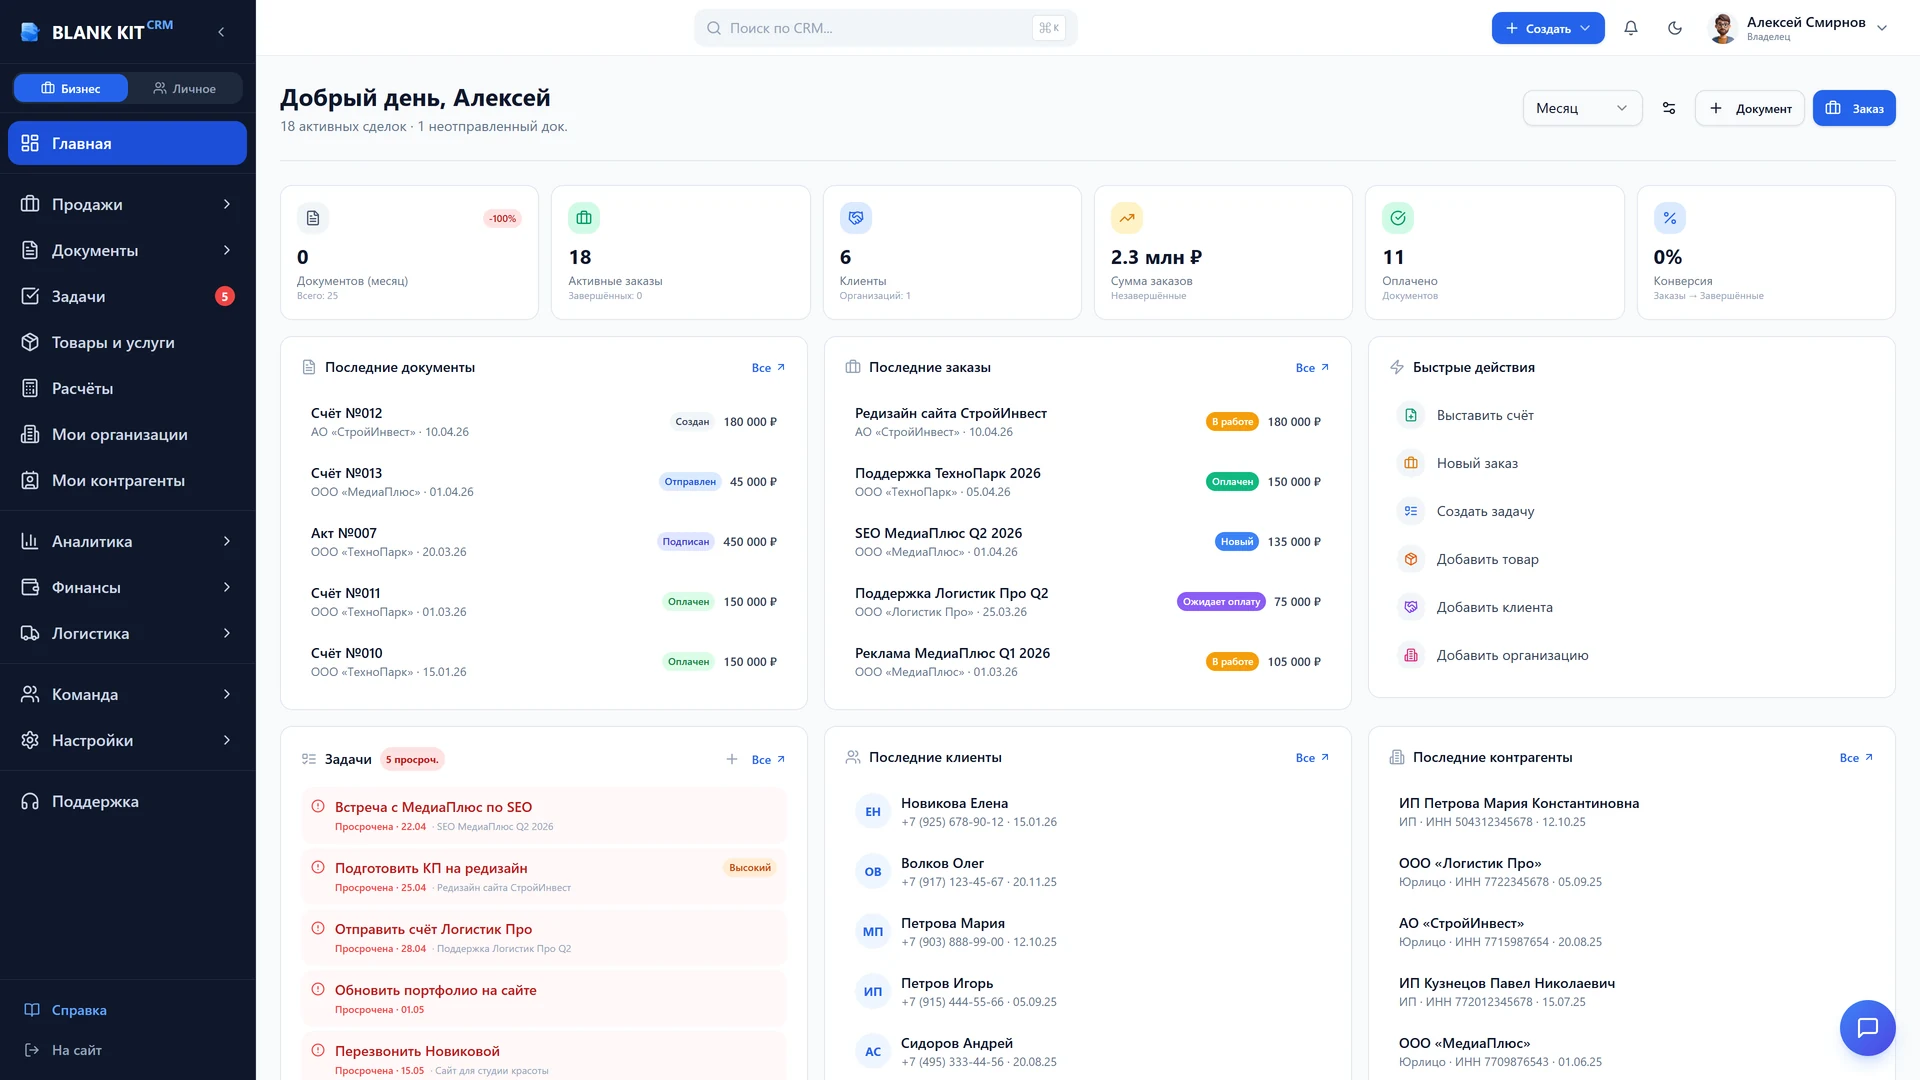Viewport: 1920px width, 1080px height.
Task: Click Добавить товар quick action icon
Action: 1411,559
